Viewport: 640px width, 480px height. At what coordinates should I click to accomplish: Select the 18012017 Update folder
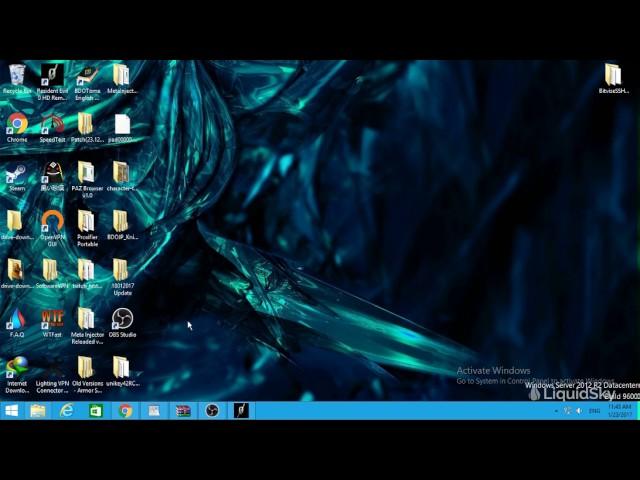point(122,278)
